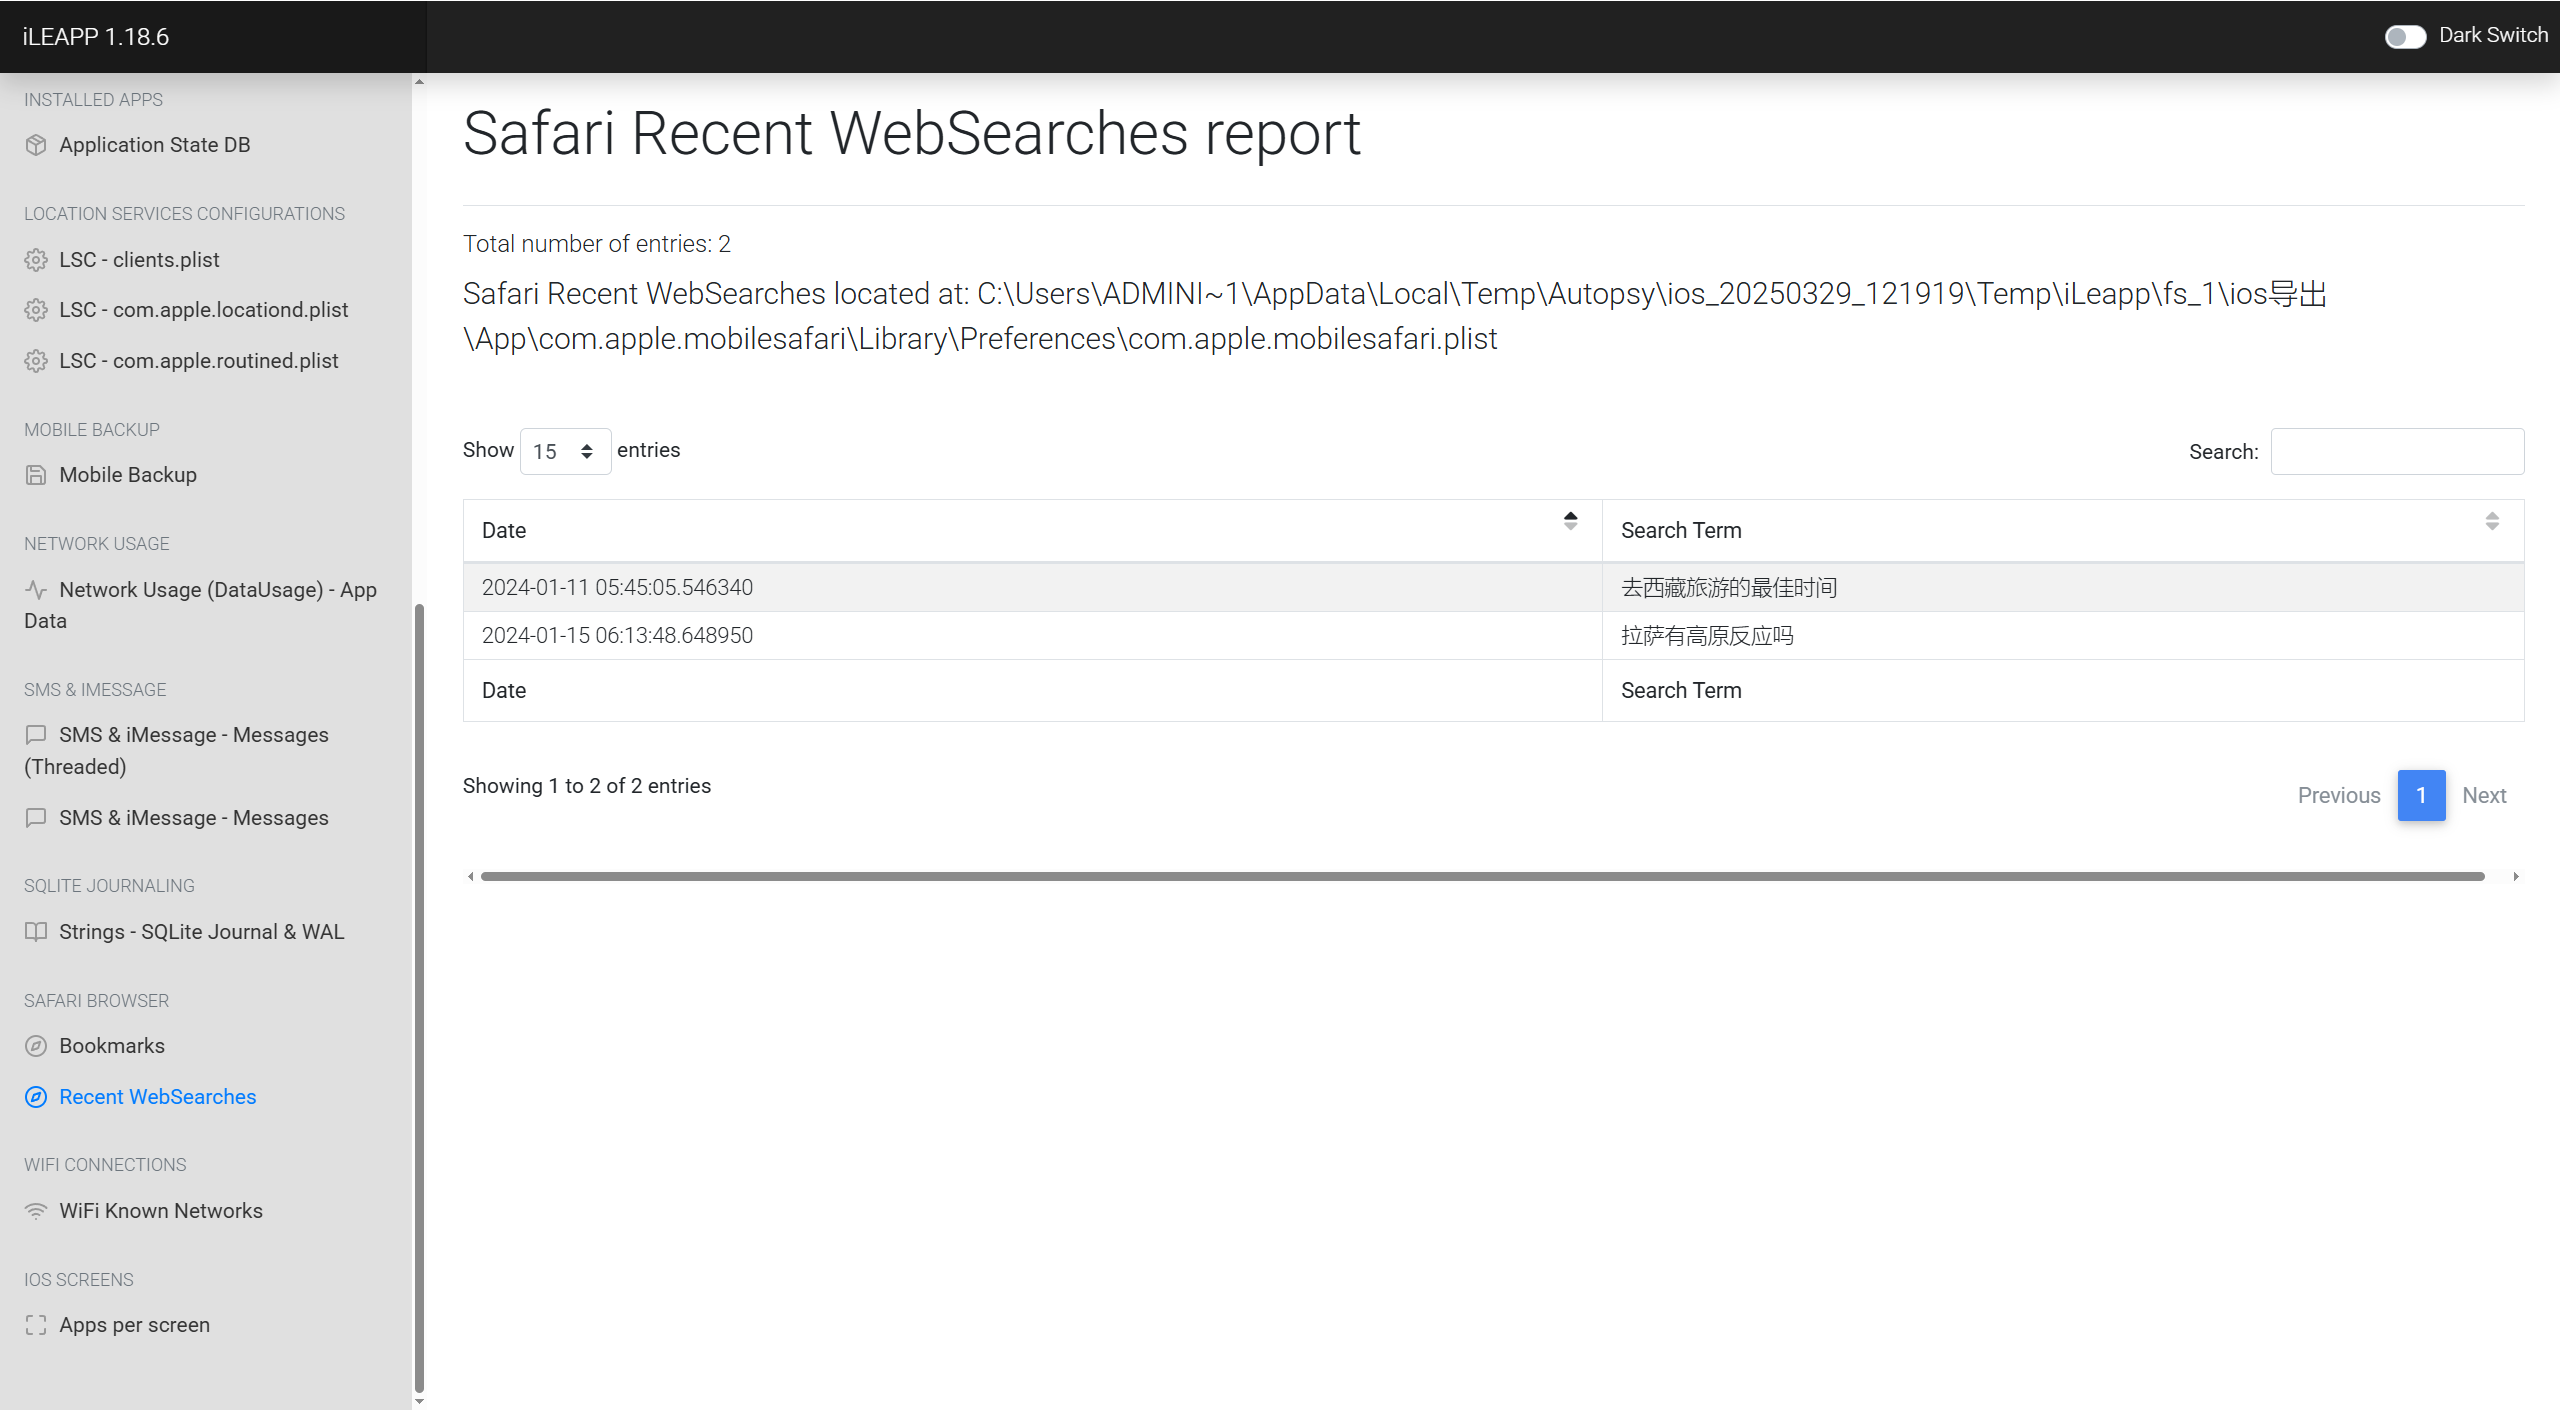Click the compass icon beside Bookmarks
Screen dimensions: 2560x1410
[36, 1046]
